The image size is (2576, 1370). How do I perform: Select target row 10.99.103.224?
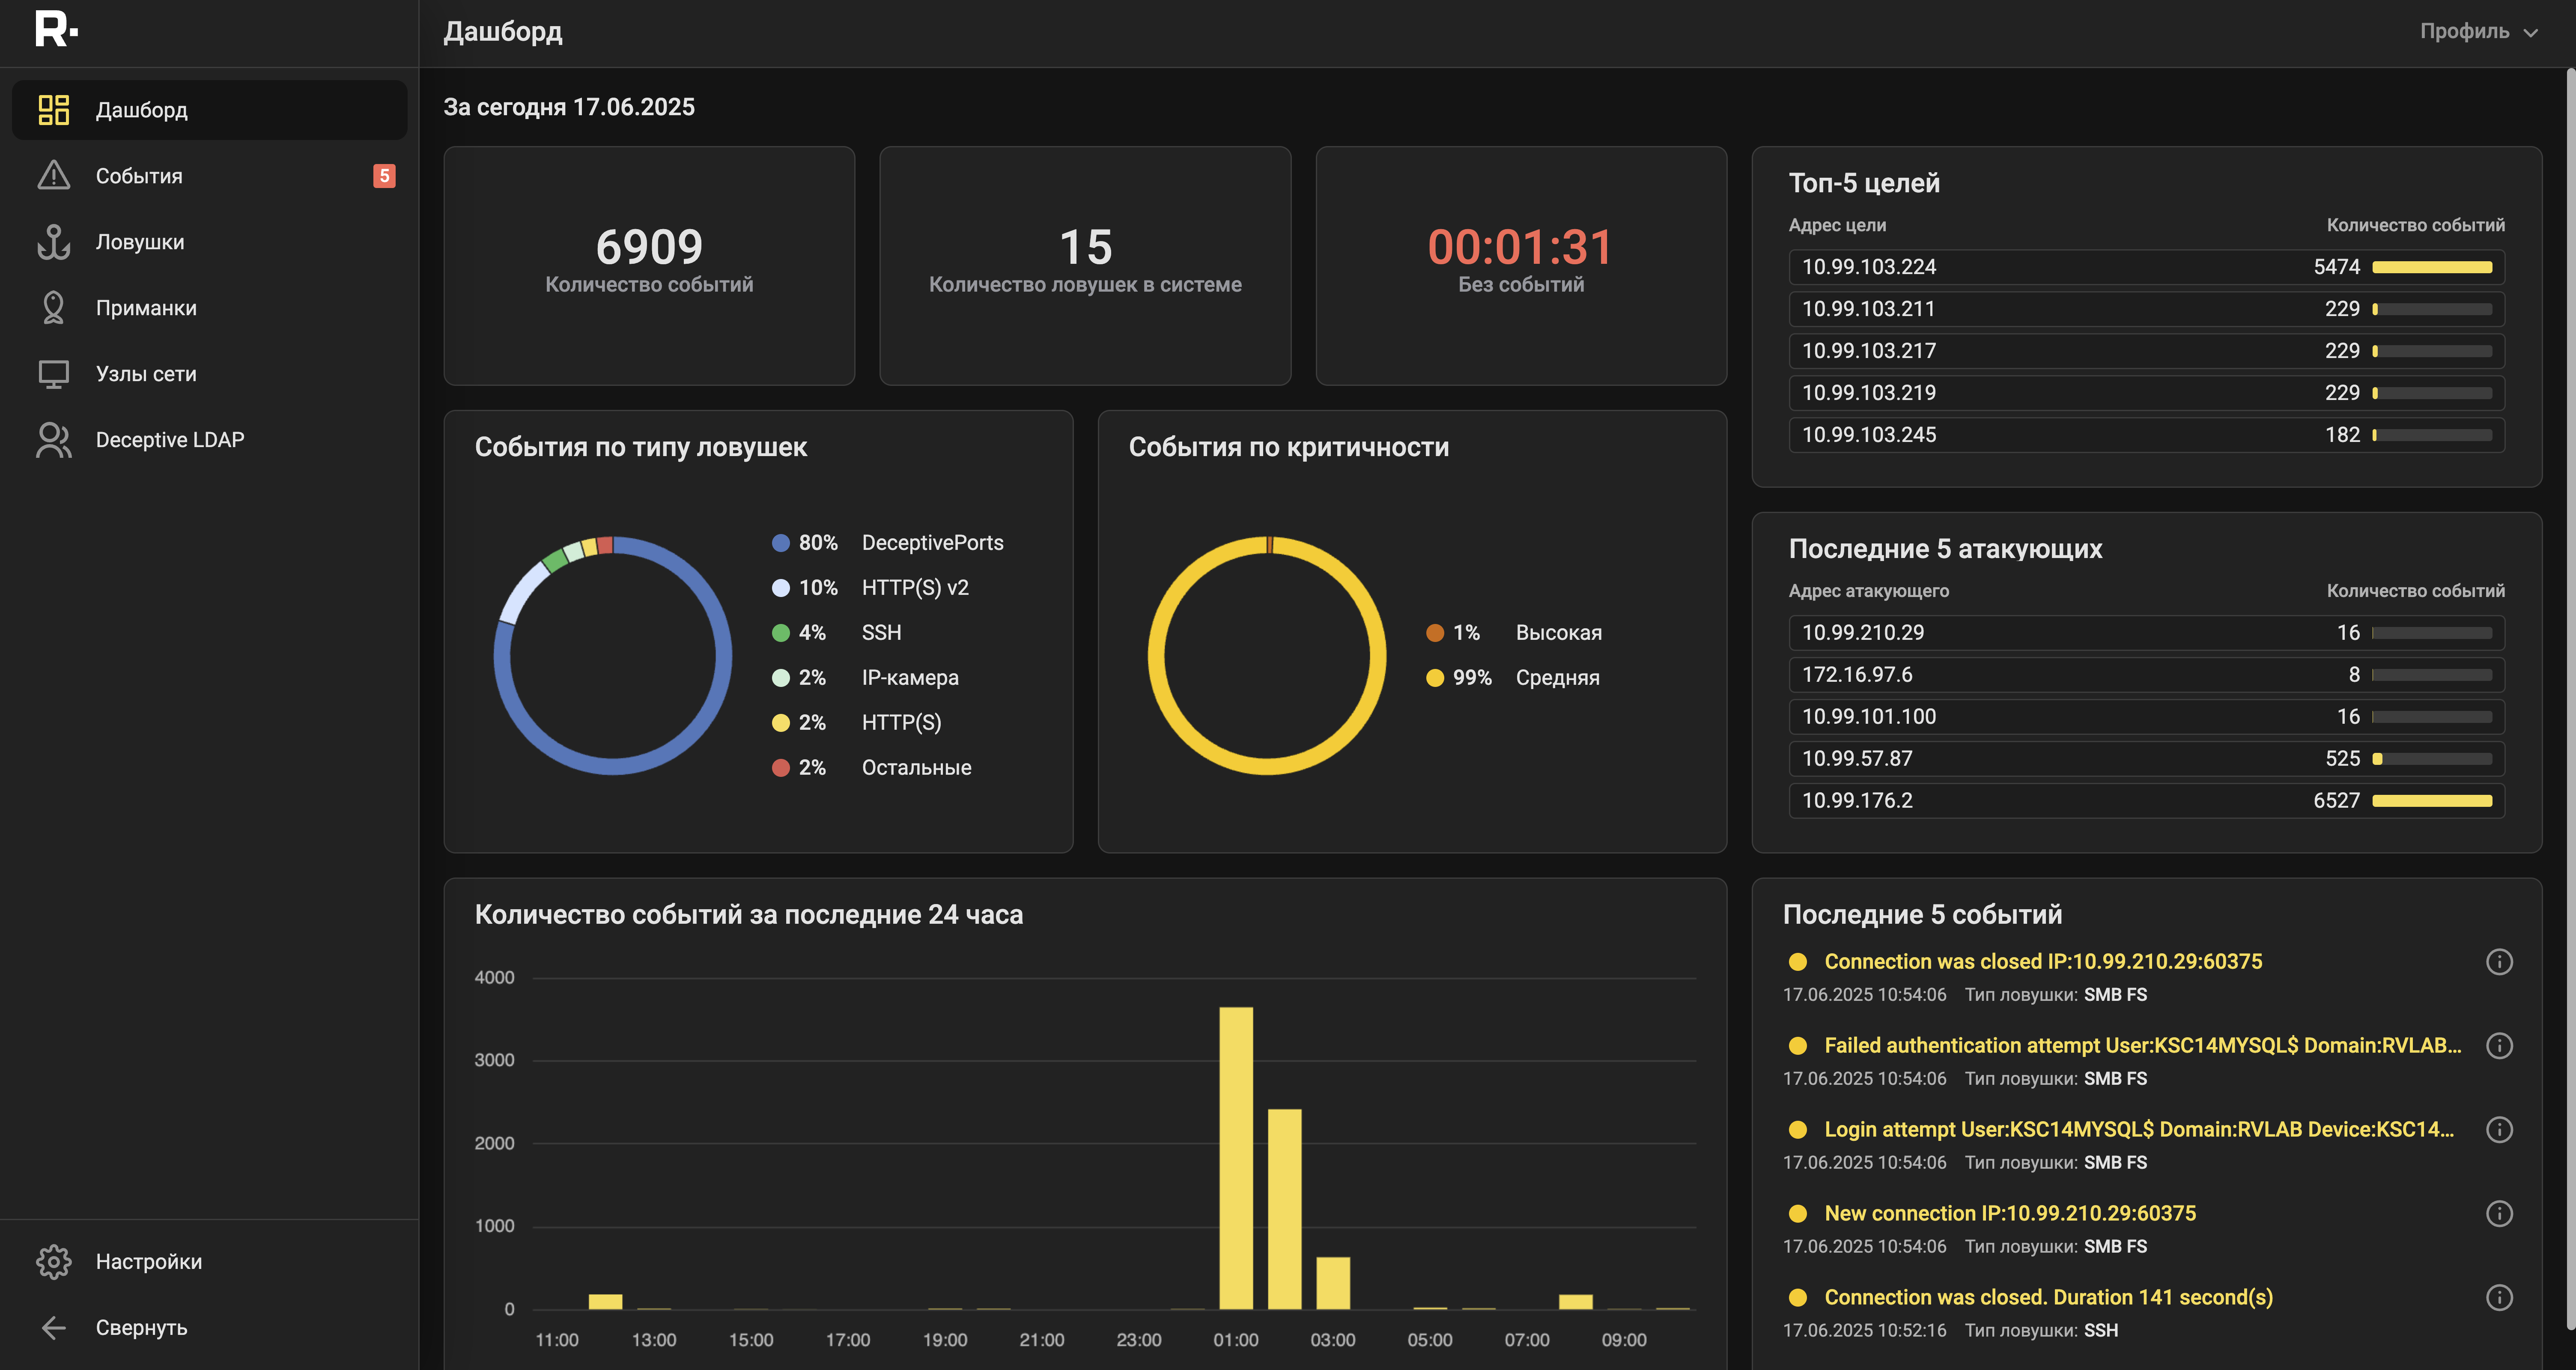(2145, 267)
